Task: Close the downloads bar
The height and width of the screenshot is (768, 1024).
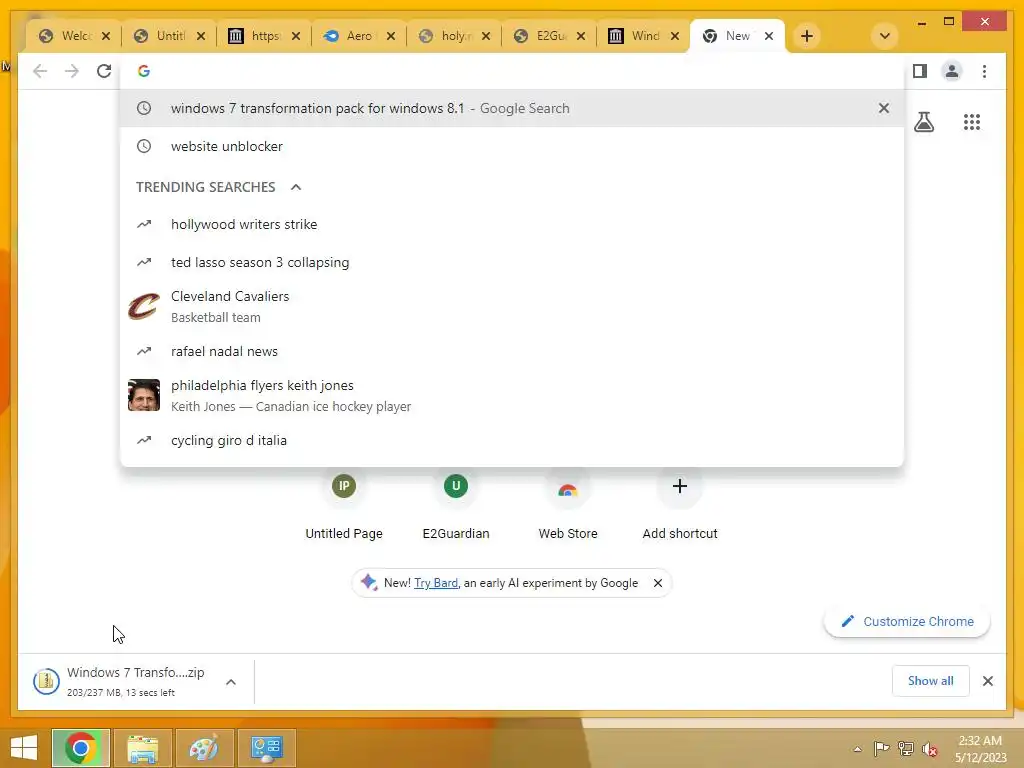Action: (987, 680)
